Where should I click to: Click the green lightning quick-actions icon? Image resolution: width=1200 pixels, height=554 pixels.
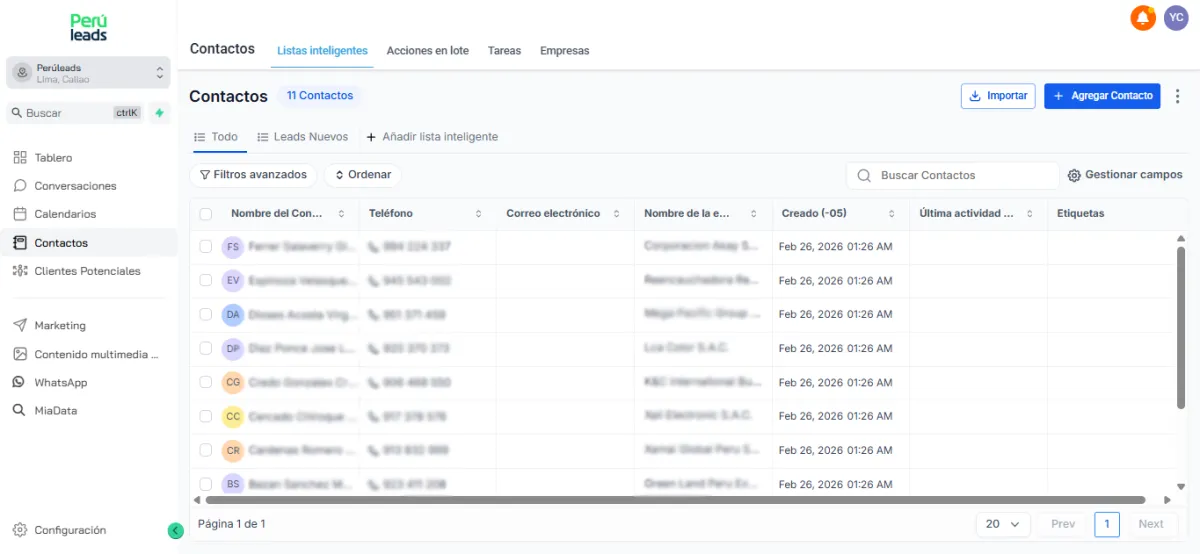(159, 113)
